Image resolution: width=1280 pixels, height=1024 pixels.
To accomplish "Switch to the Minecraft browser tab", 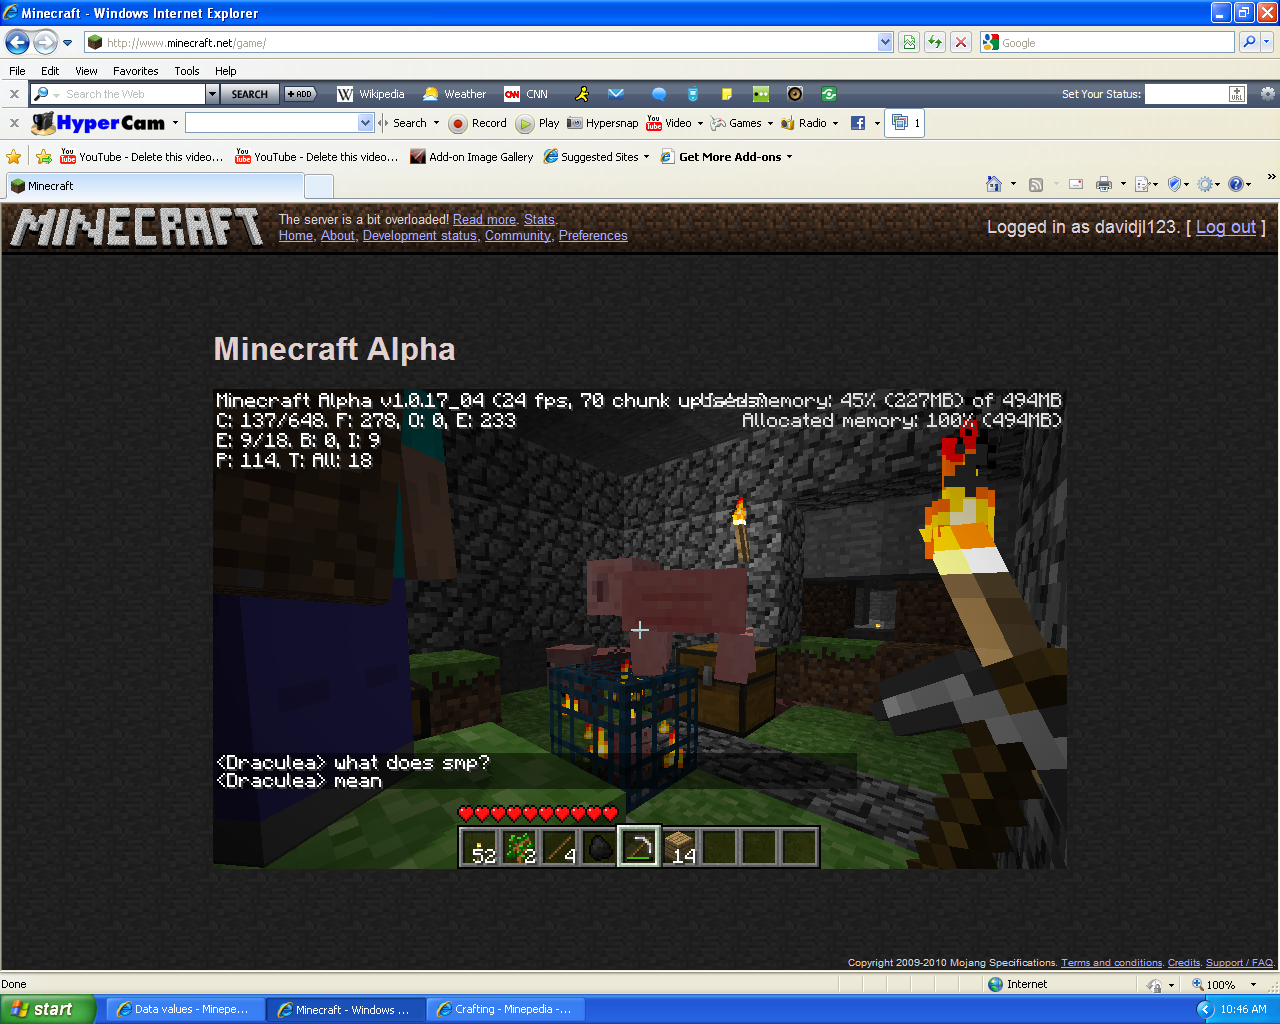I will coord(155,186).
